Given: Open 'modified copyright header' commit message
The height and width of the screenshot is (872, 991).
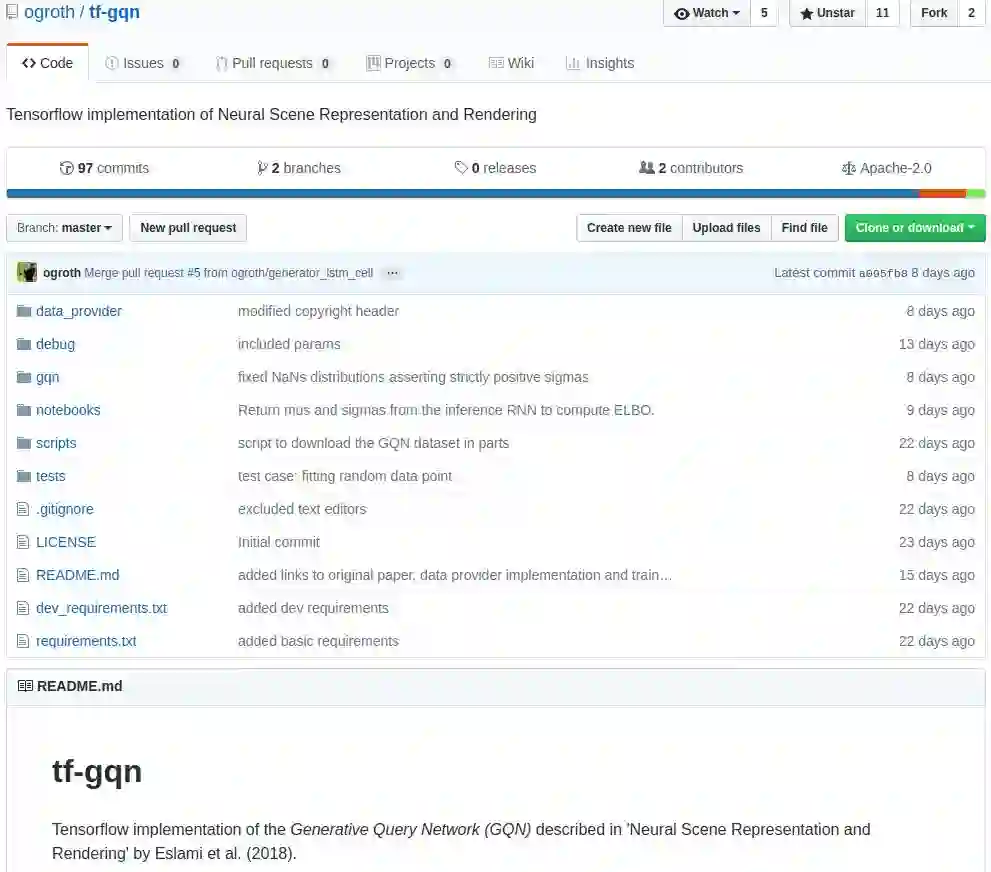Looking at the screenshot, I should 319,311.
